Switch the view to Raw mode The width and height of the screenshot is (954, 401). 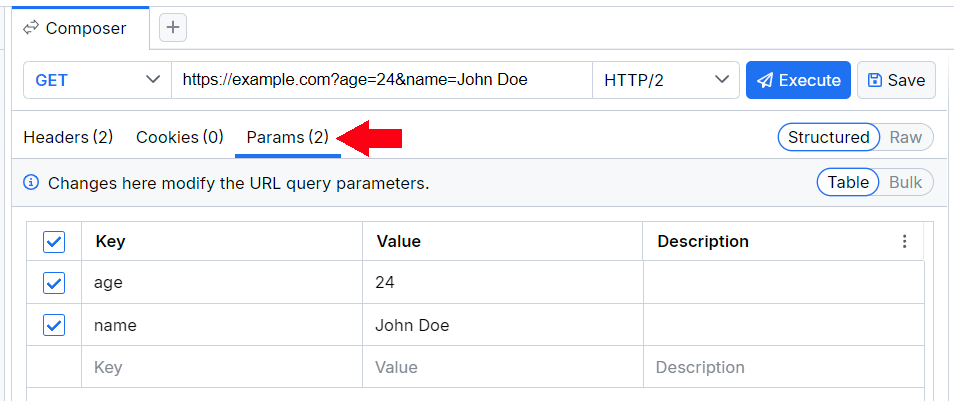click(906, 137)
